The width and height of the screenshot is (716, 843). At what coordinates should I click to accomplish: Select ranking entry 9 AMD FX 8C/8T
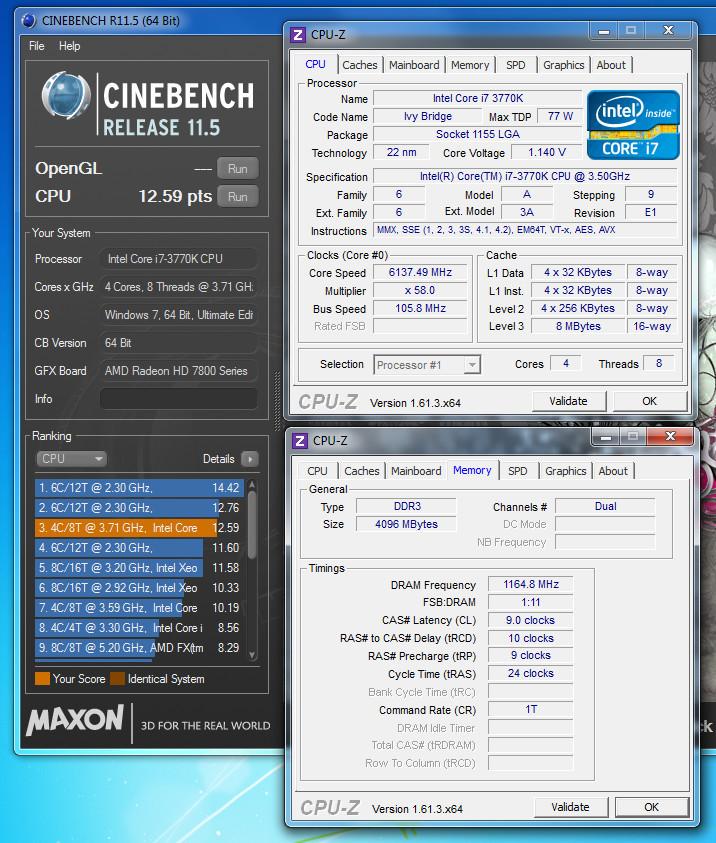[x=139, y=648]
